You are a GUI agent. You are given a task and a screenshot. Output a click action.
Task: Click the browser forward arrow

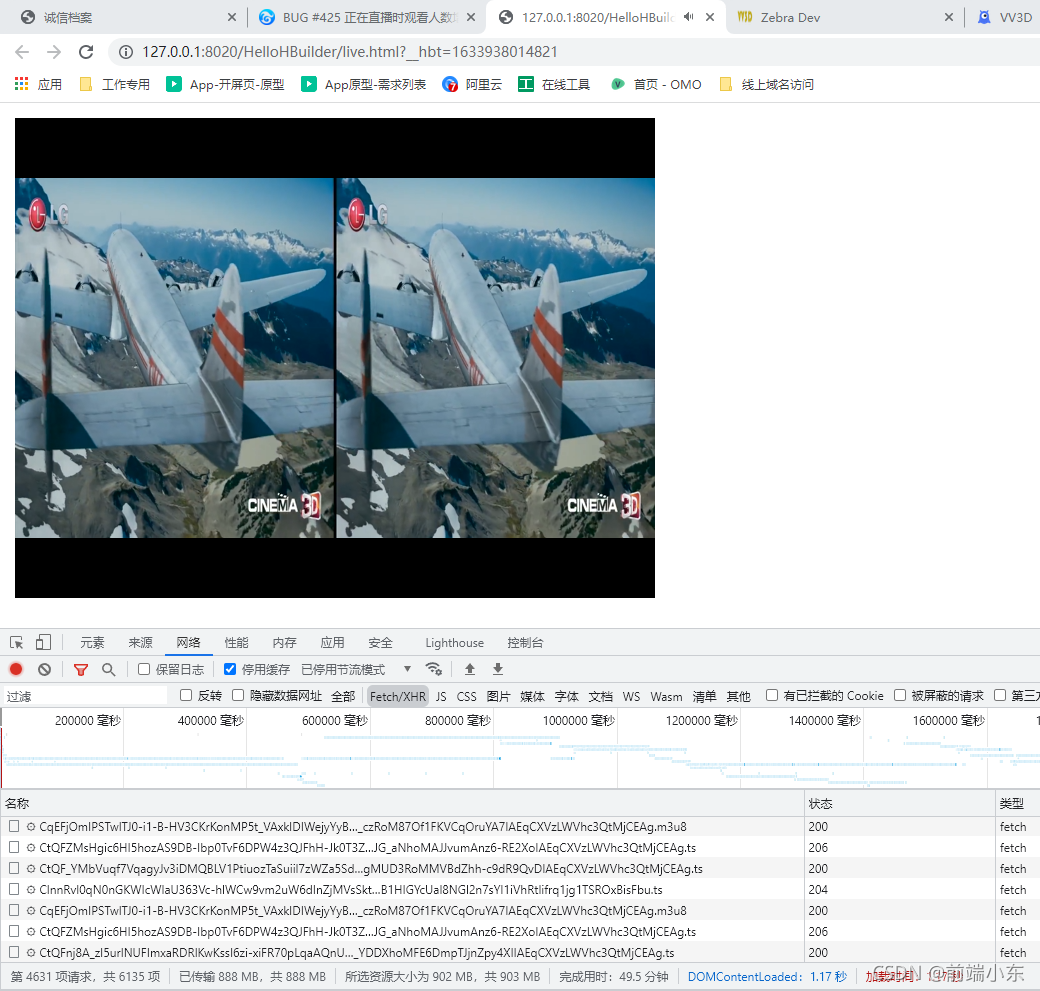54,52
